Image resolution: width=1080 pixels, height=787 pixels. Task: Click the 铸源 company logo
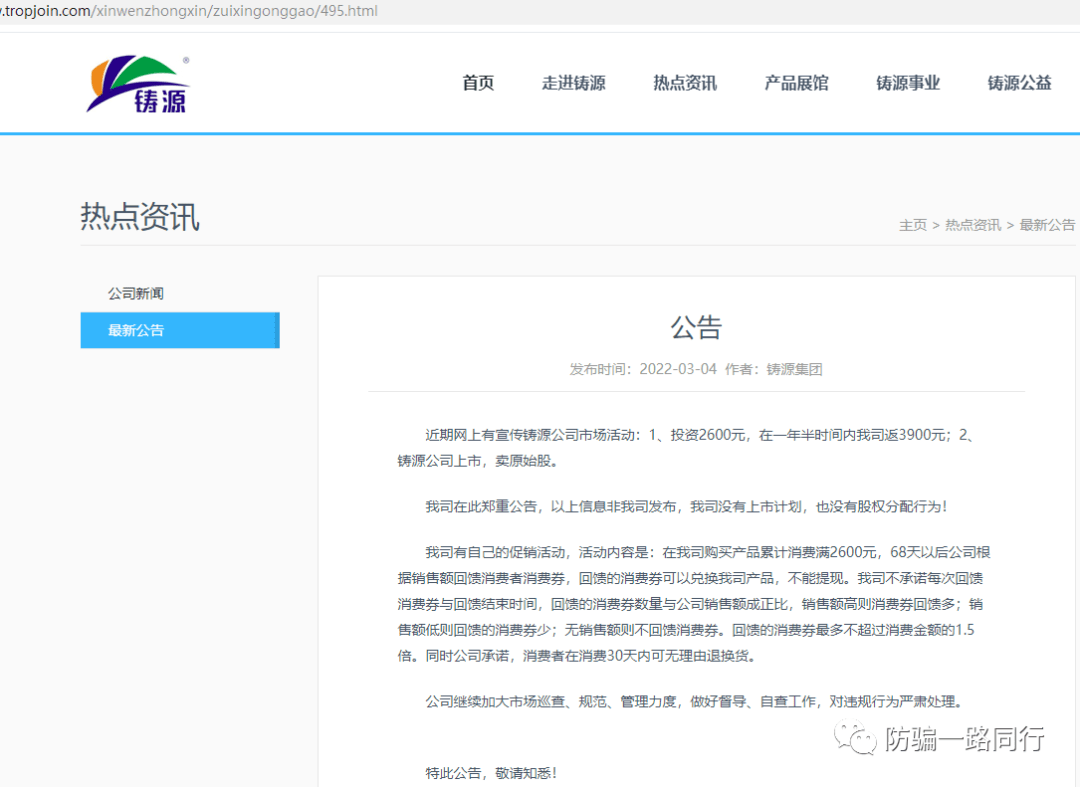pyautogui.click(x=138, y=84)
